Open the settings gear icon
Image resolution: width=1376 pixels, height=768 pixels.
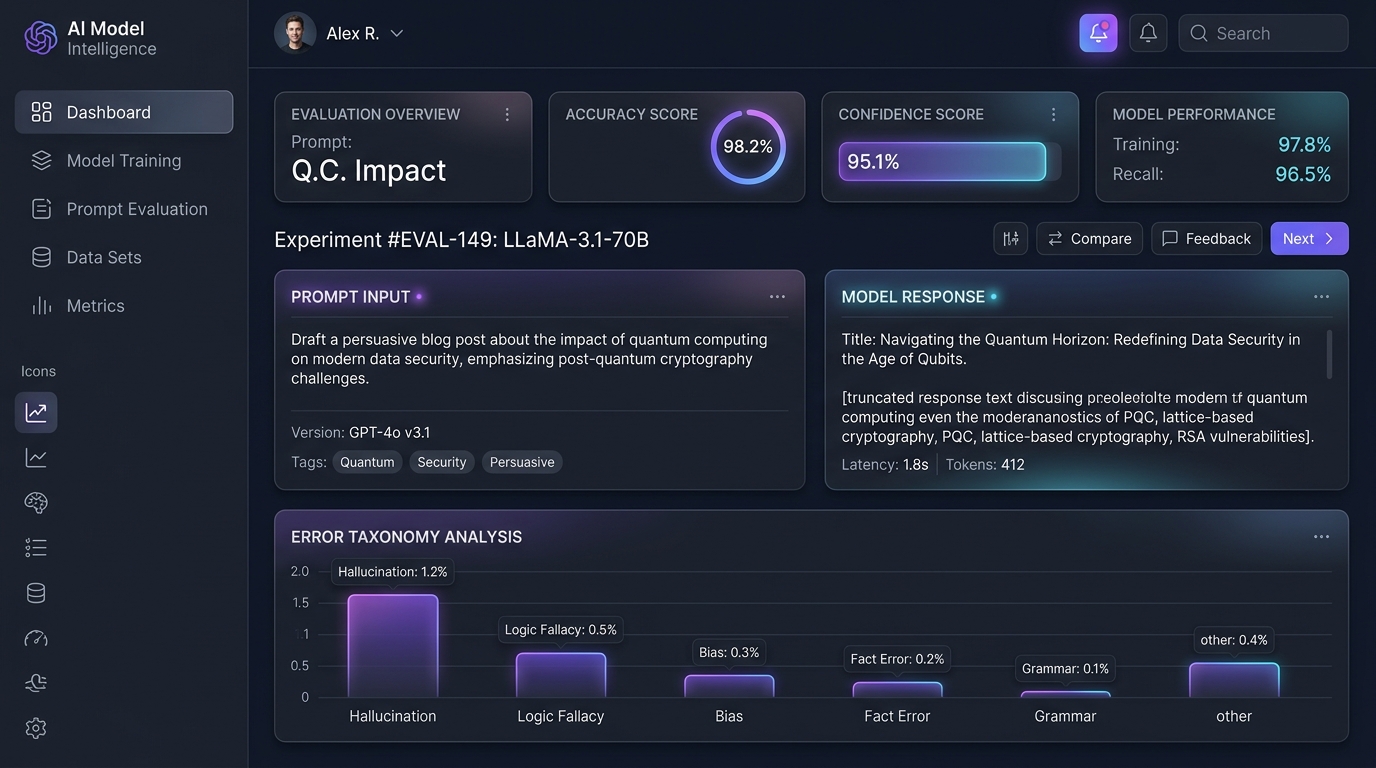[36, 728]
